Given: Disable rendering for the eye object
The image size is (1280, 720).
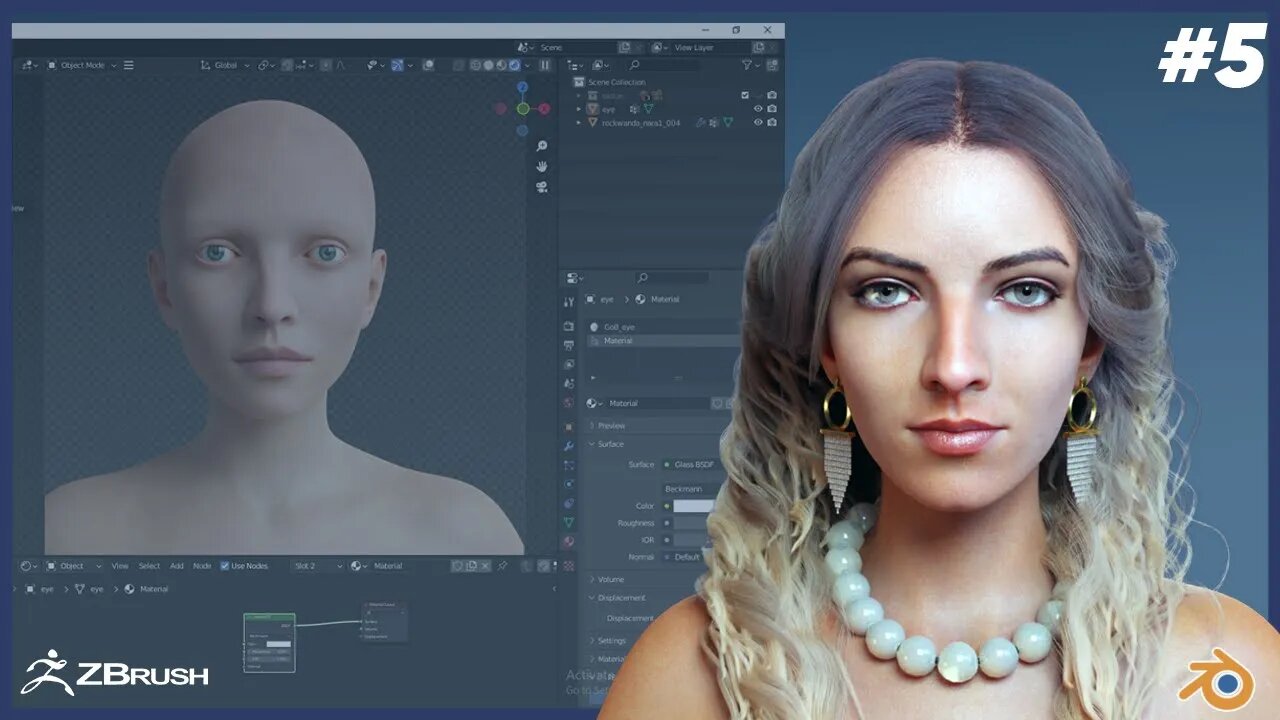Looking at the screenshot, I should pyautogui.click(x=772, y=109).
